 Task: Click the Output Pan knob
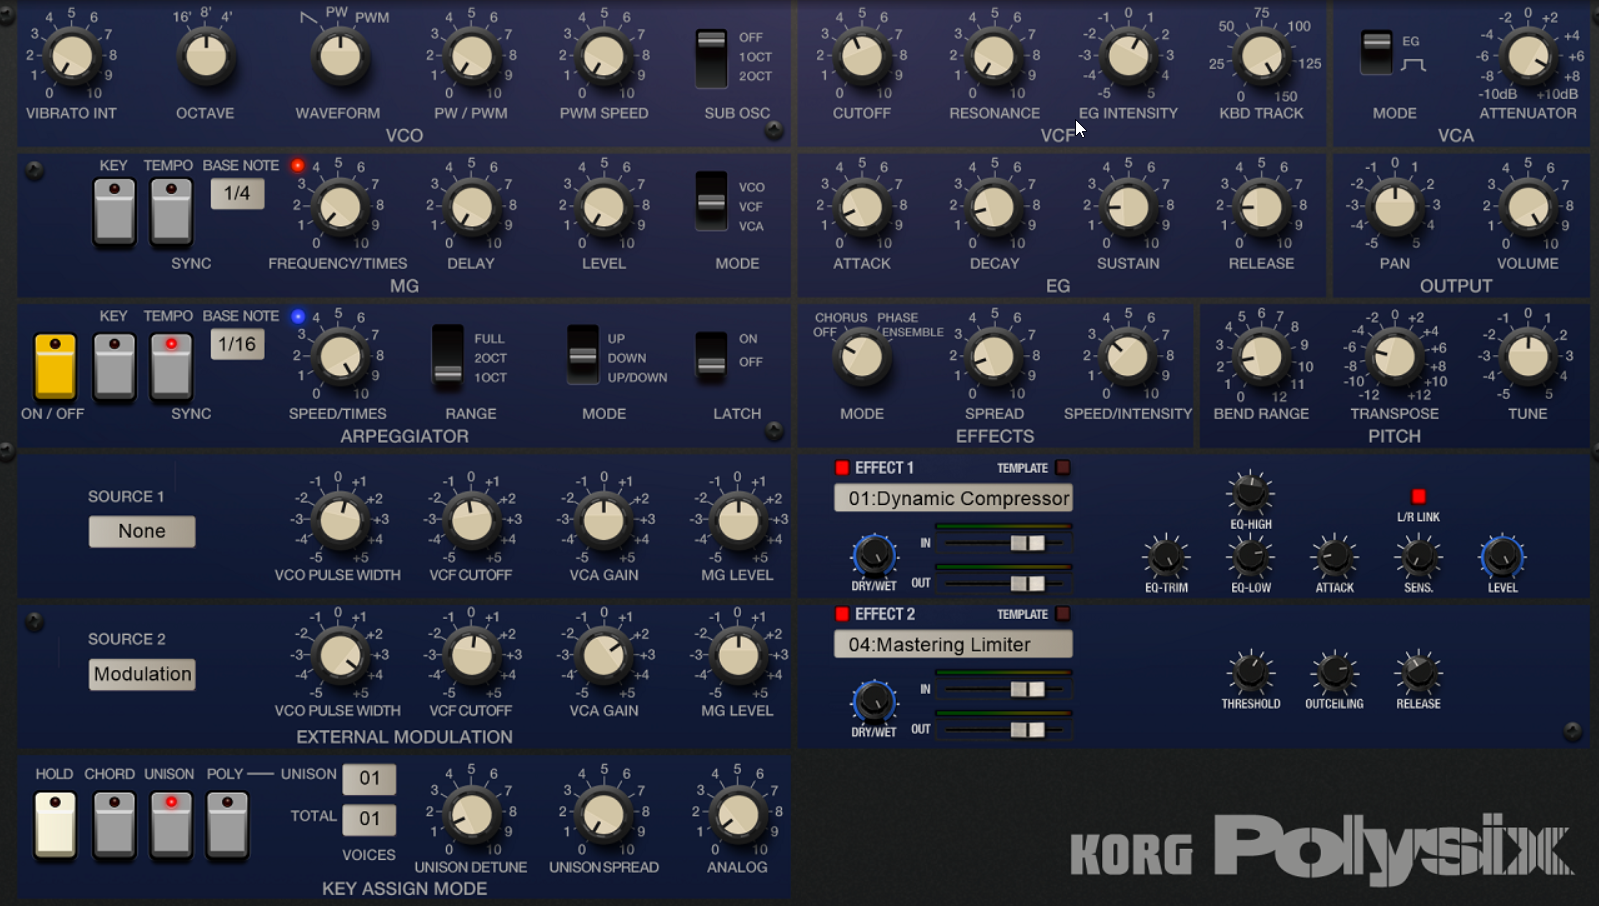point(1395,208)
